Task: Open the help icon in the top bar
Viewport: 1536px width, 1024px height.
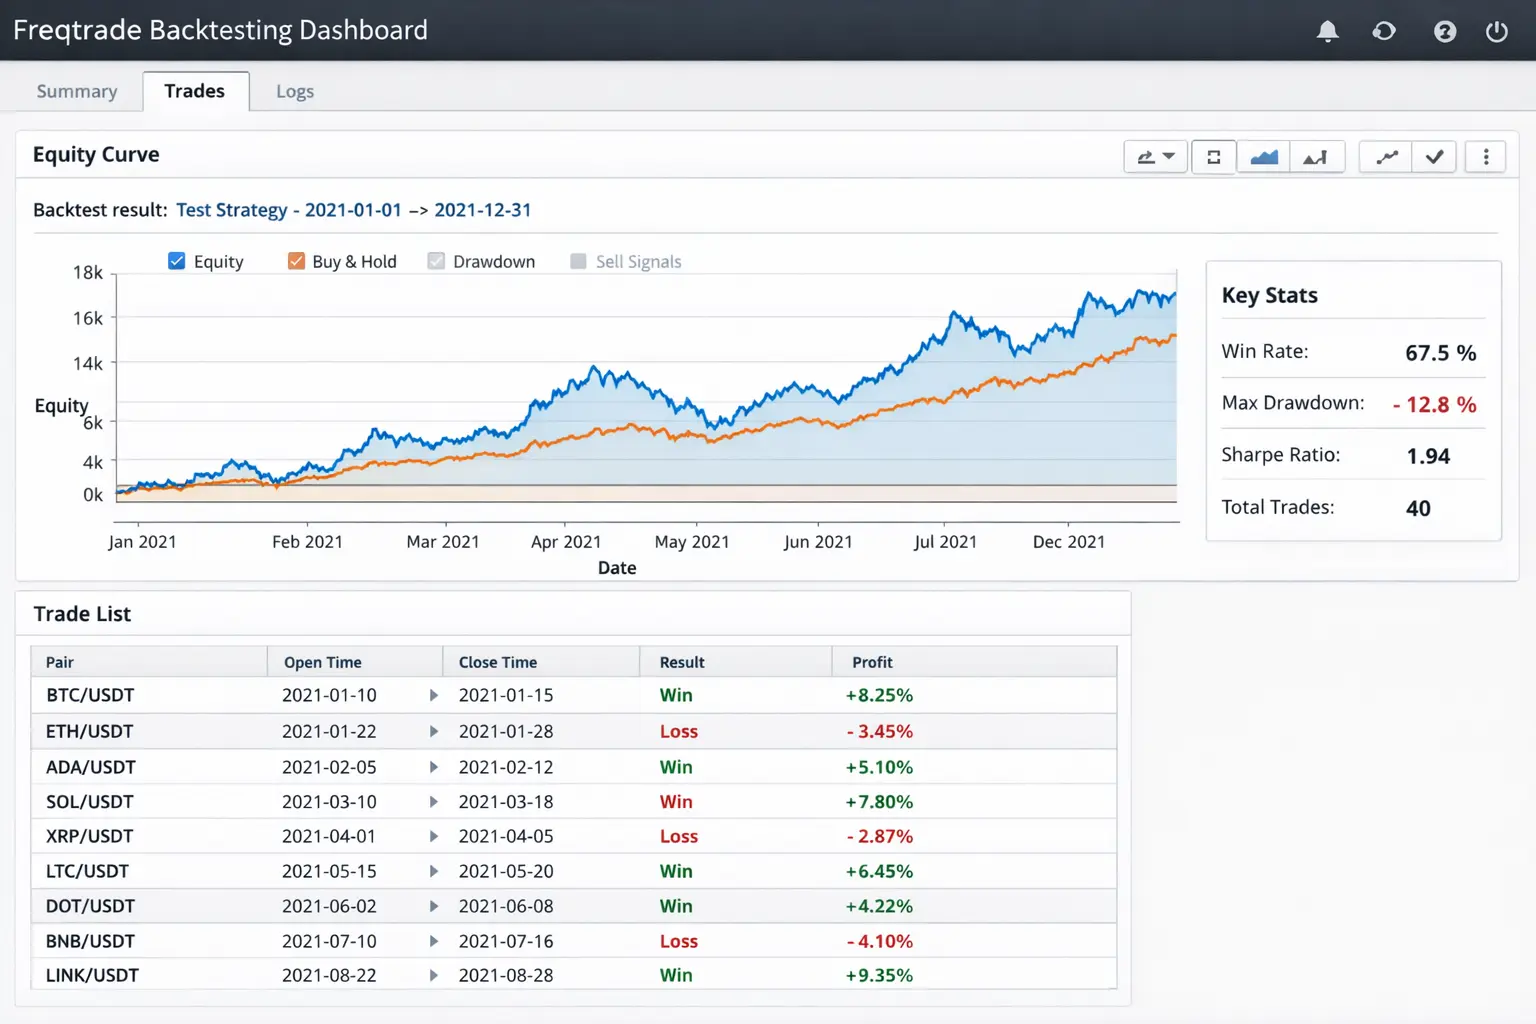Action: pos(1444,31)
